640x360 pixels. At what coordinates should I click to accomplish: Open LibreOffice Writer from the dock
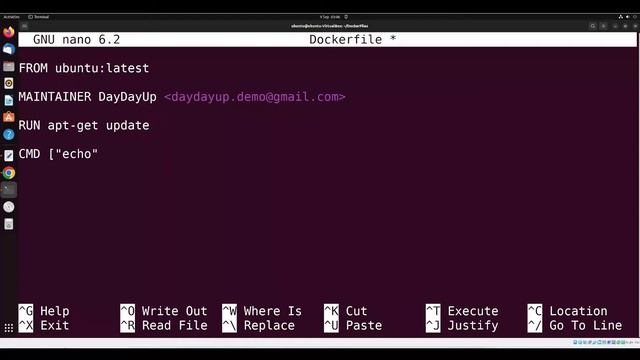click(x=9, y=100)
